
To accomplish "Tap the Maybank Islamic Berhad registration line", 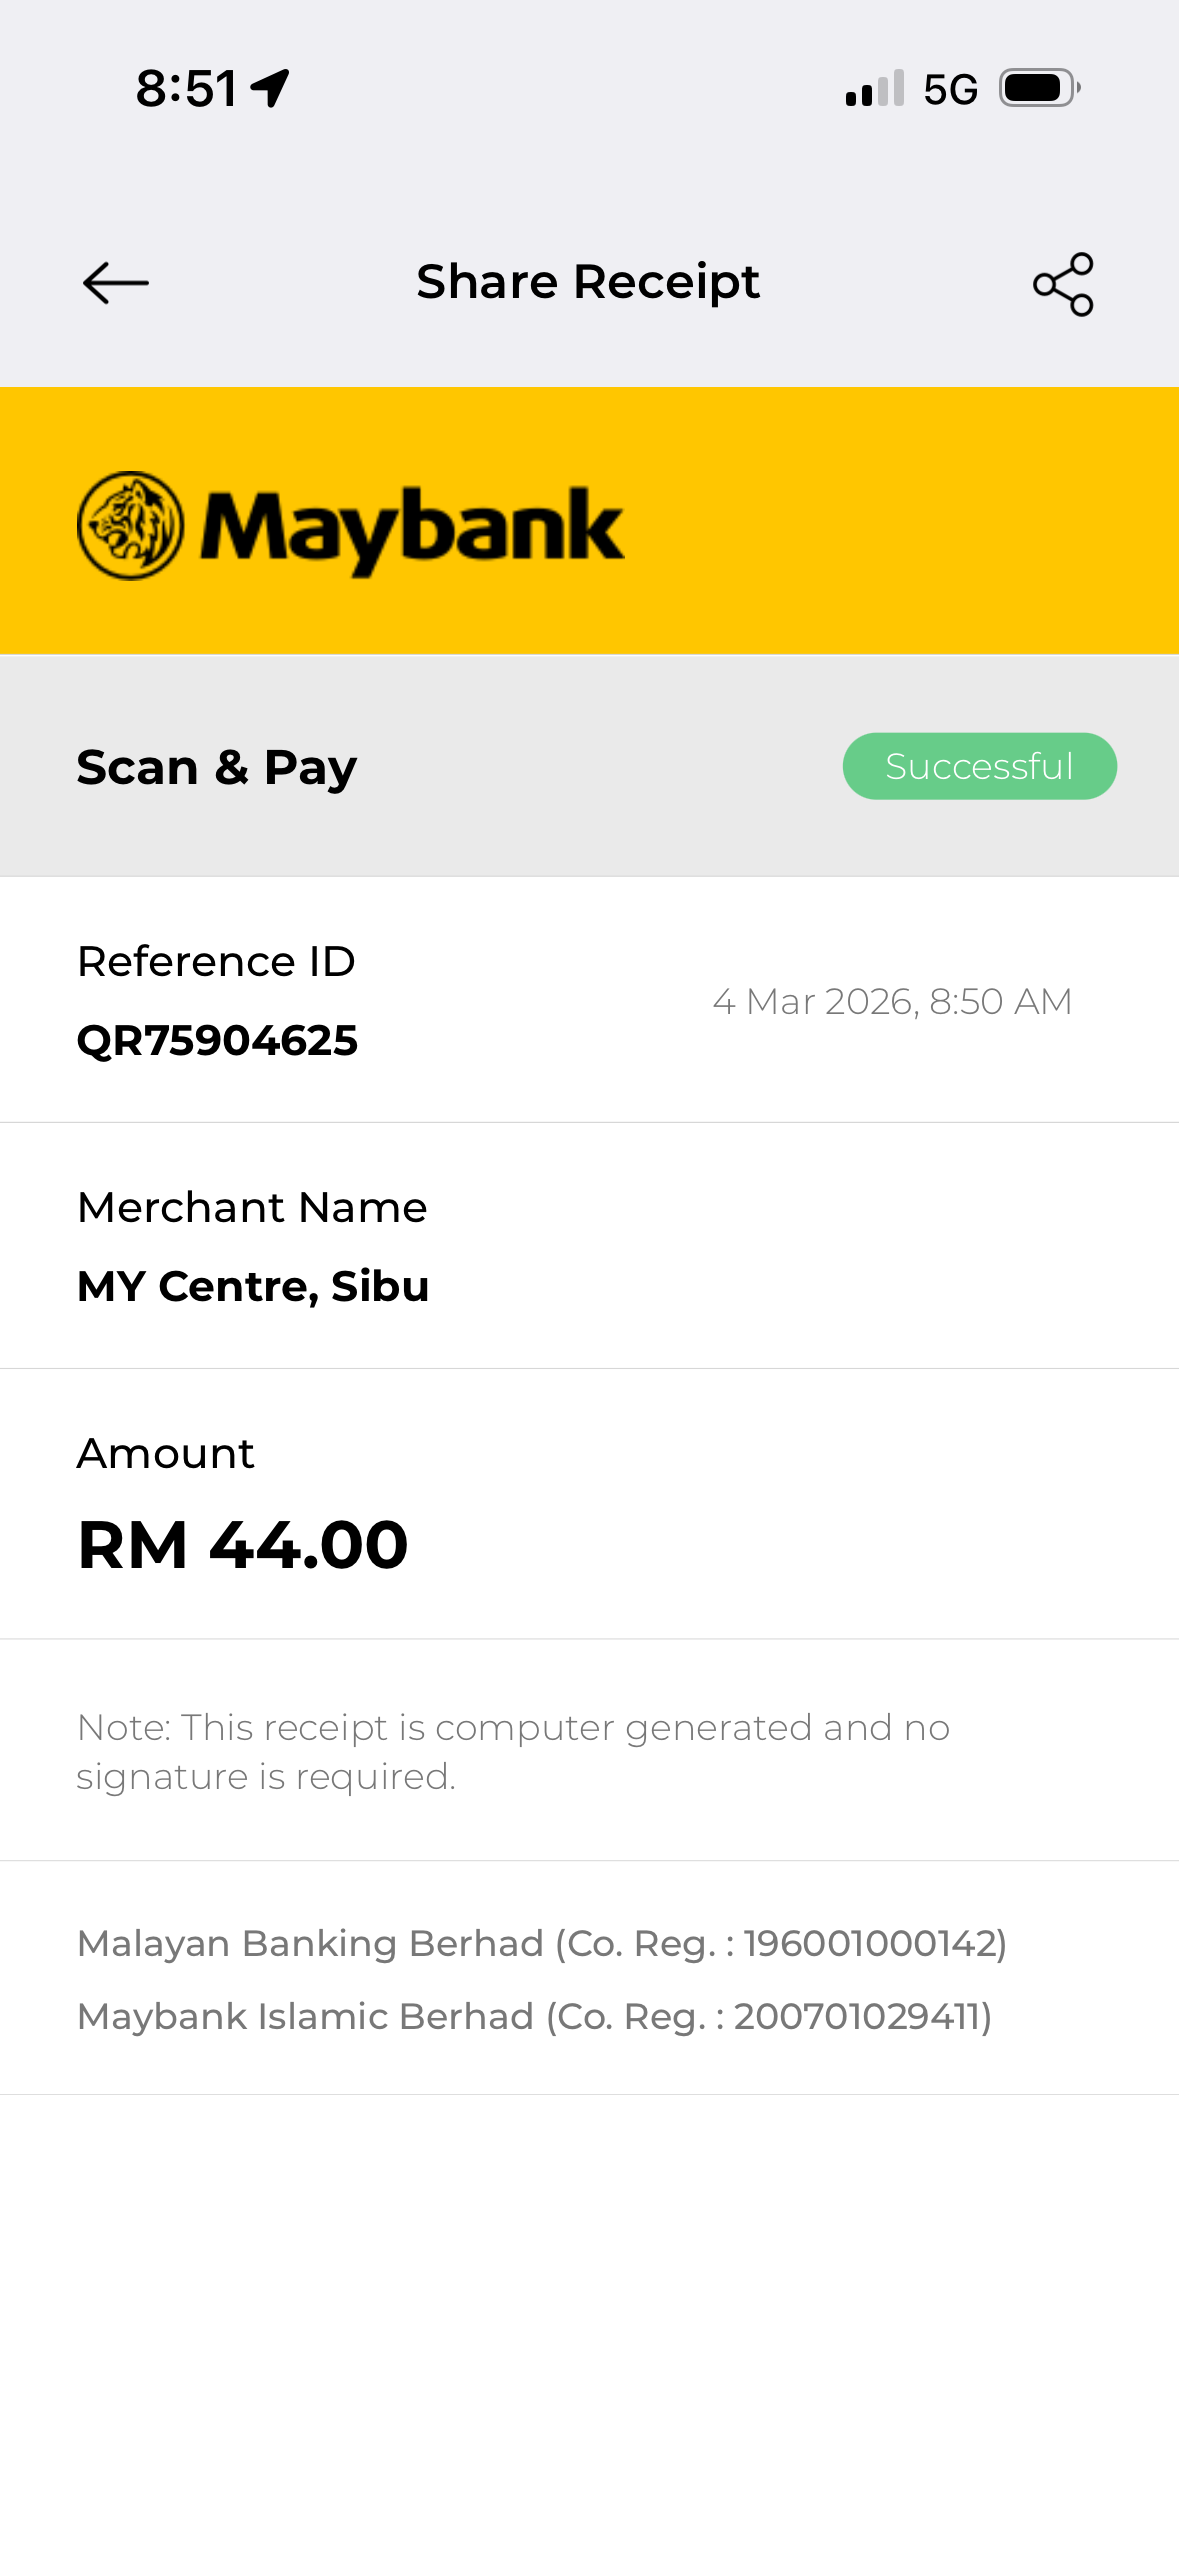I will 534,2016.
